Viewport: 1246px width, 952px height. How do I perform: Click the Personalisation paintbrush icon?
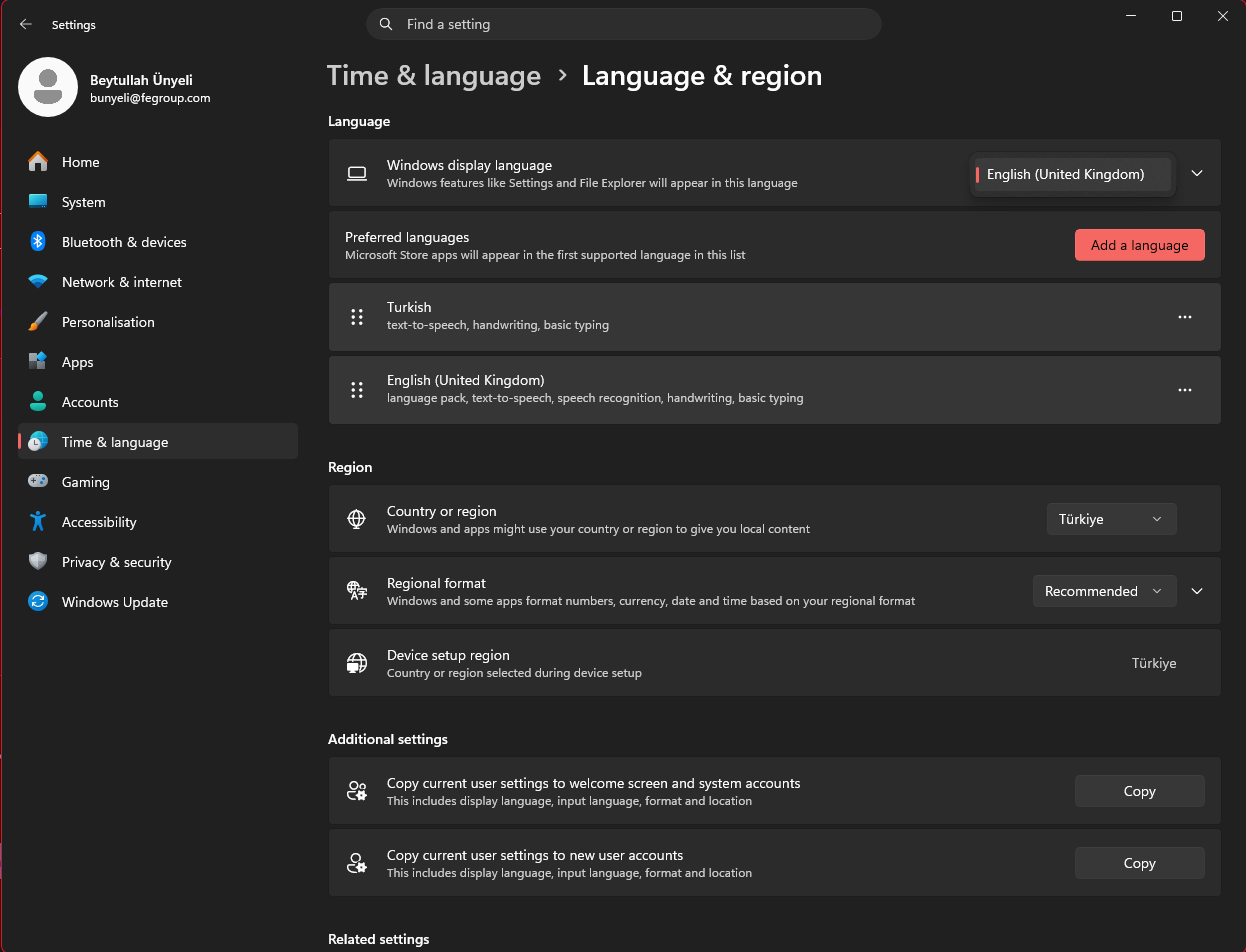click(x=38, y=322)
